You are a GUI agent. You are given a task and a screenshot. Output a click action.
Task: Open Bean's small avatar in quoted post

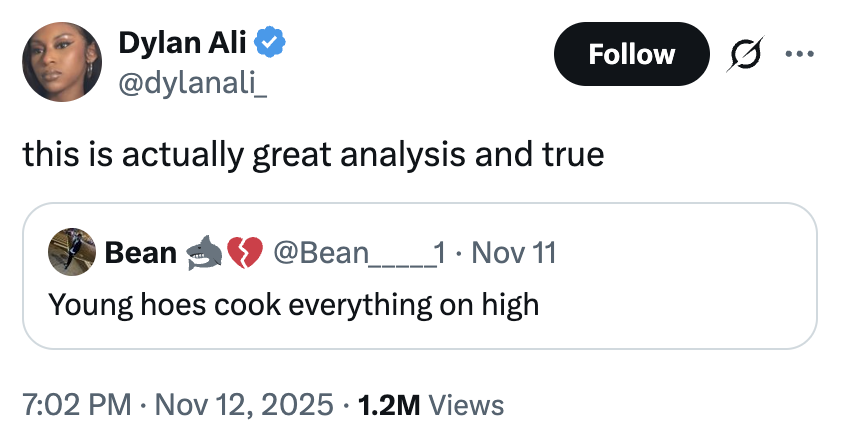click(72, 252)
